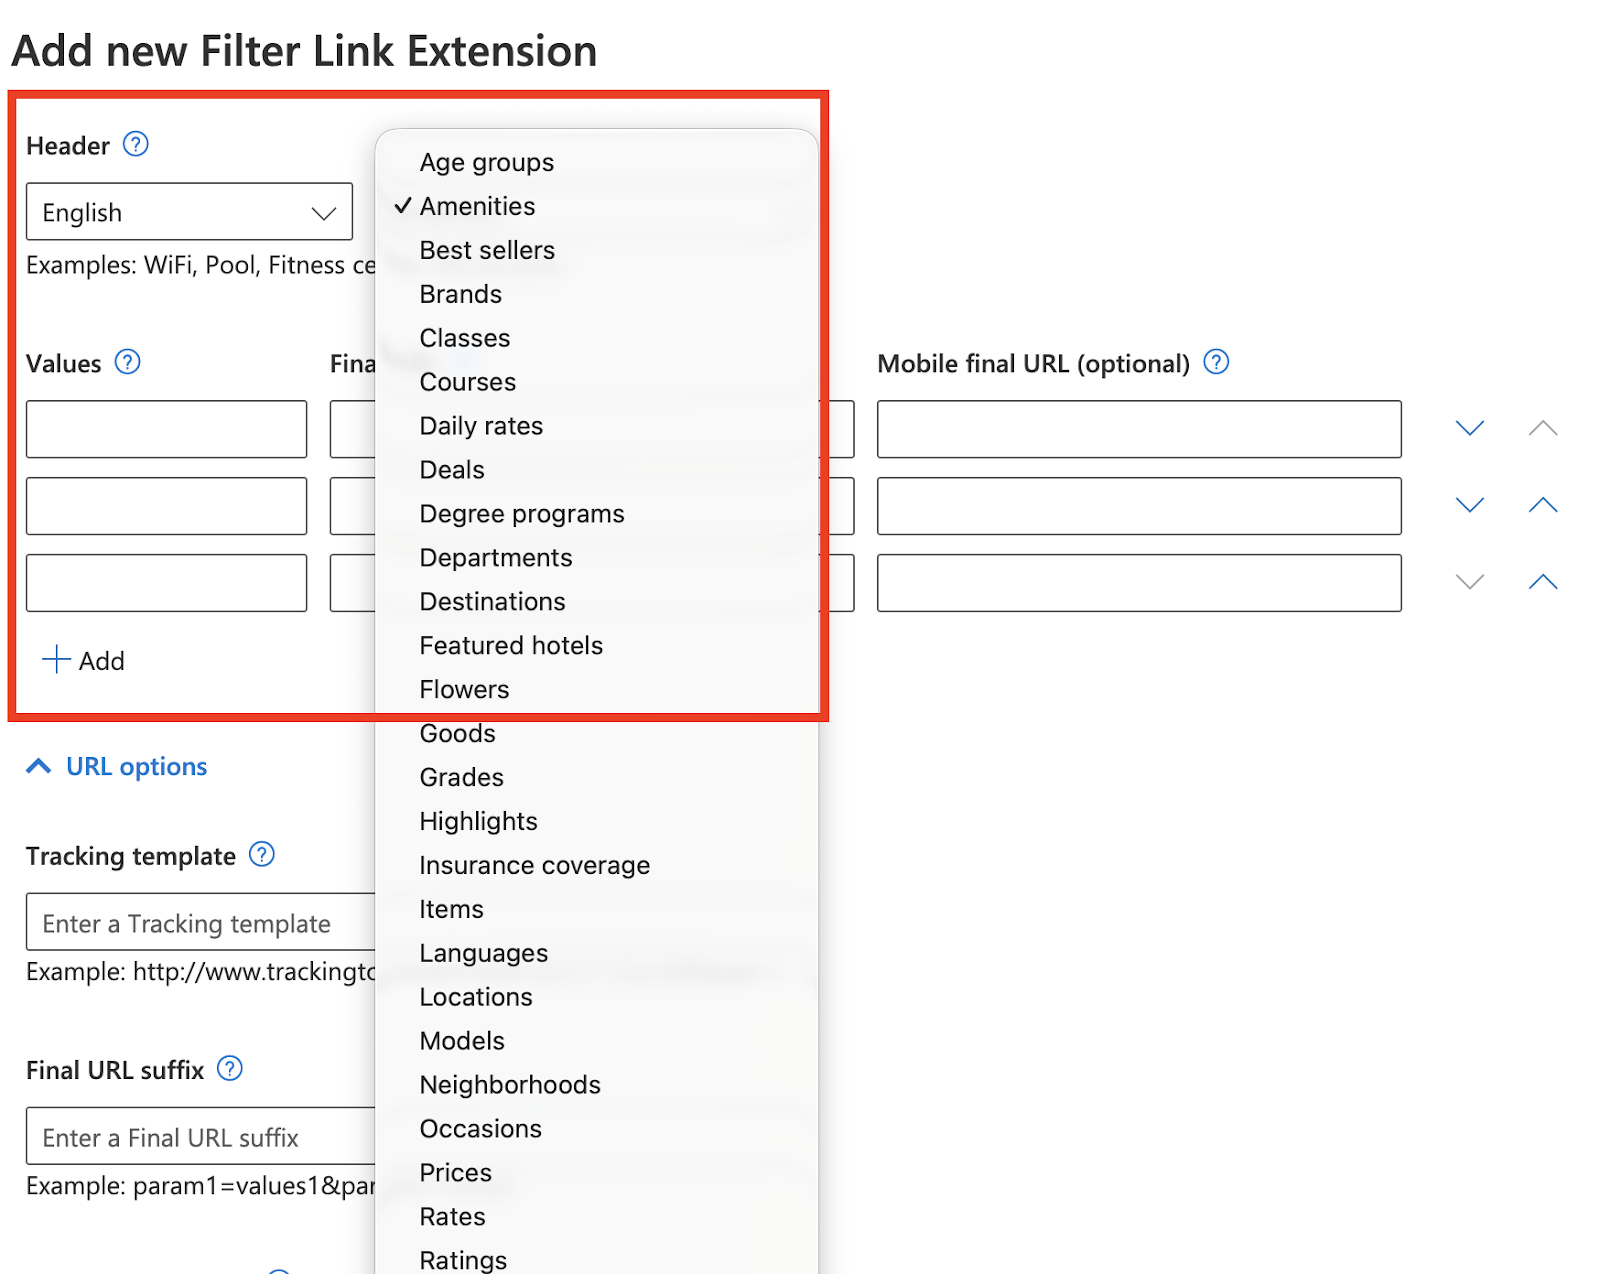Choose Featured hotels from the list

[x=511, y=646]
